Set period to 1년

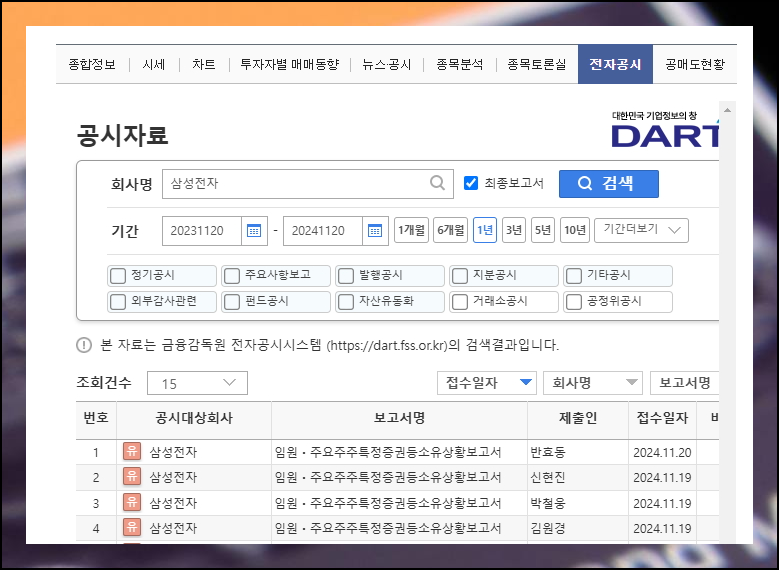coord(485,230)
